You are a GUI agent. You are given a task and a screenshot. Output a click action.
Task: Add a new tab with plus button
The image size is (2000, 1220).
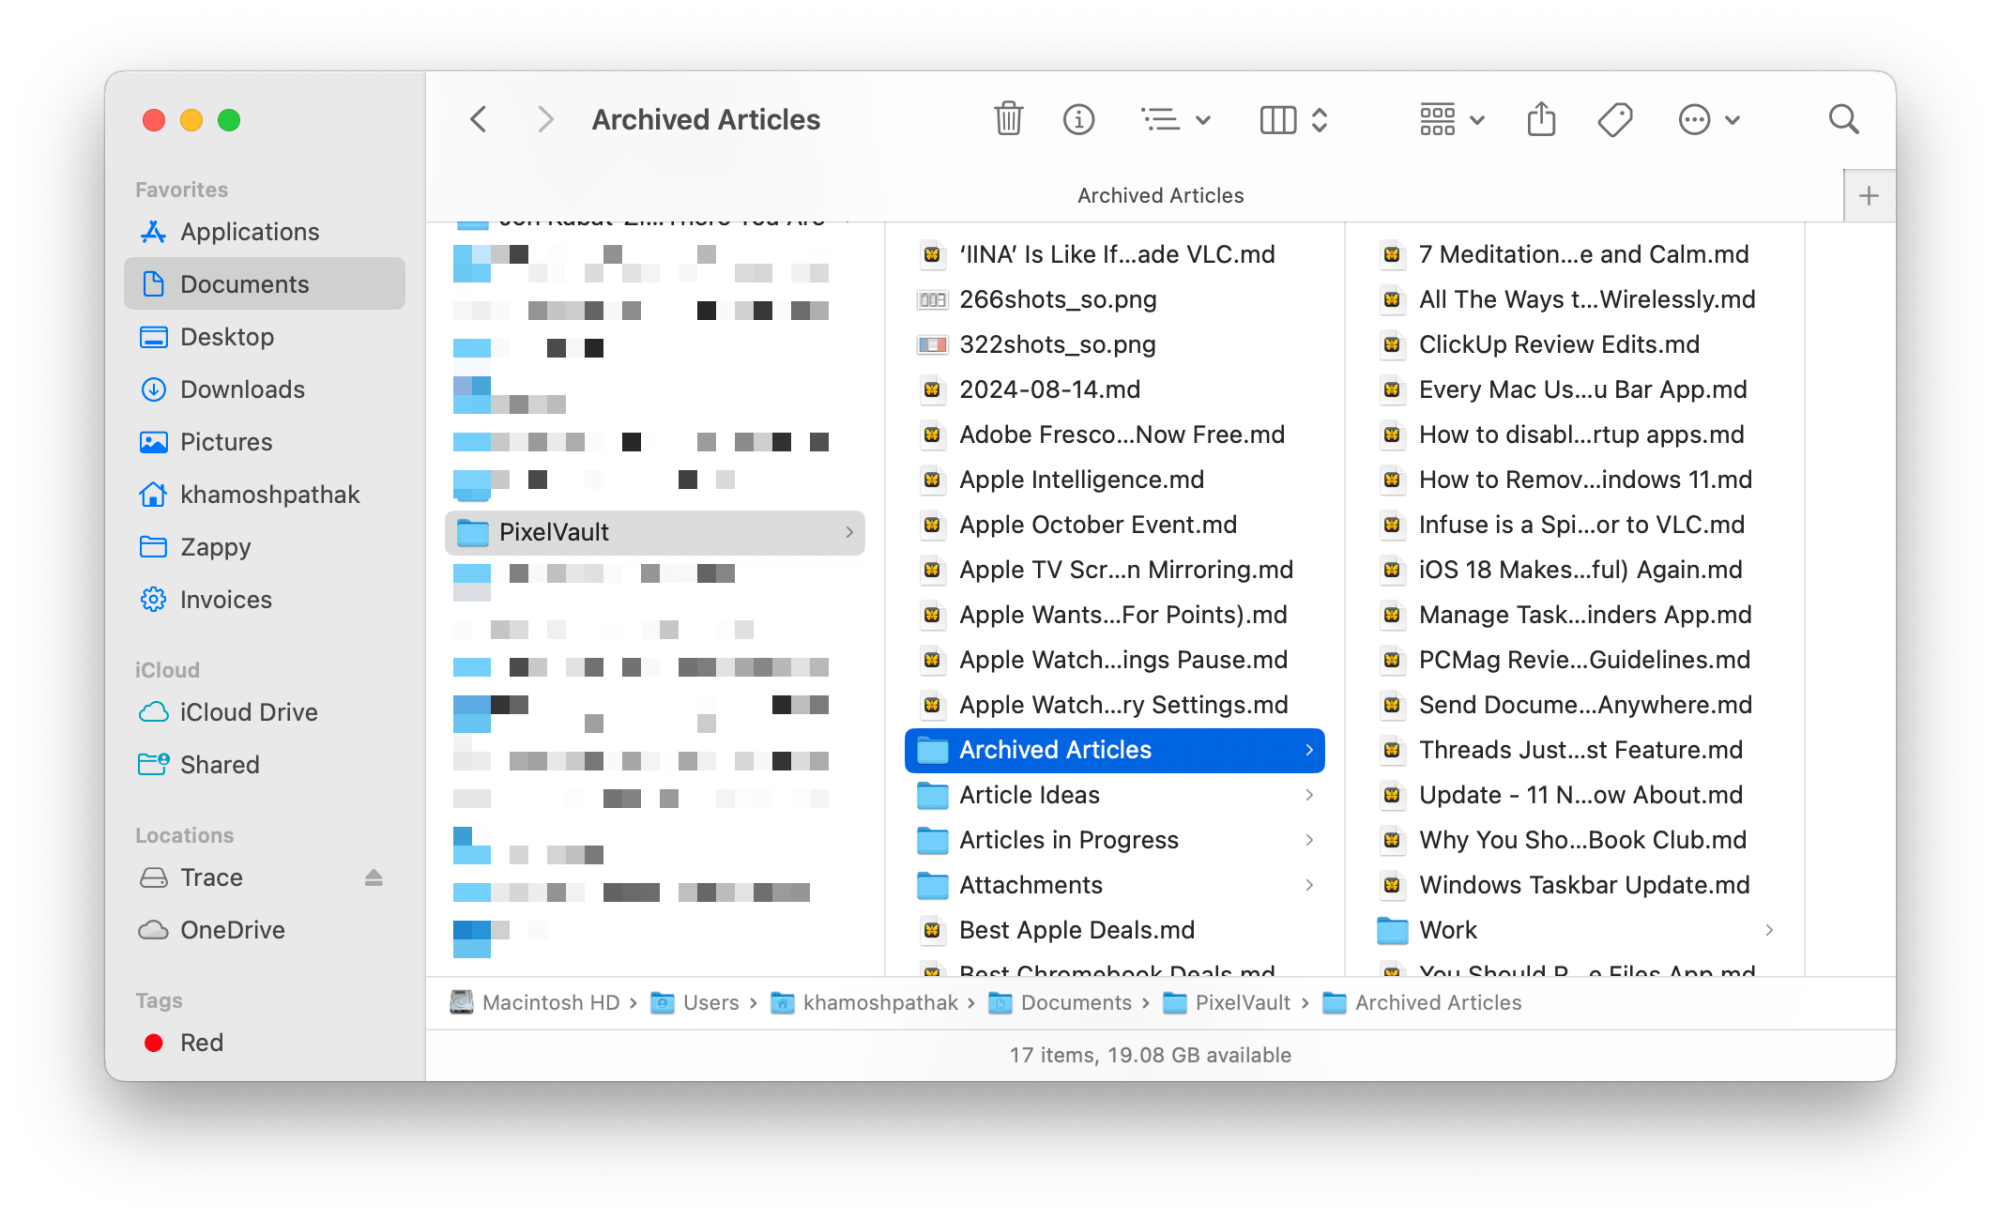point(1869,196)
